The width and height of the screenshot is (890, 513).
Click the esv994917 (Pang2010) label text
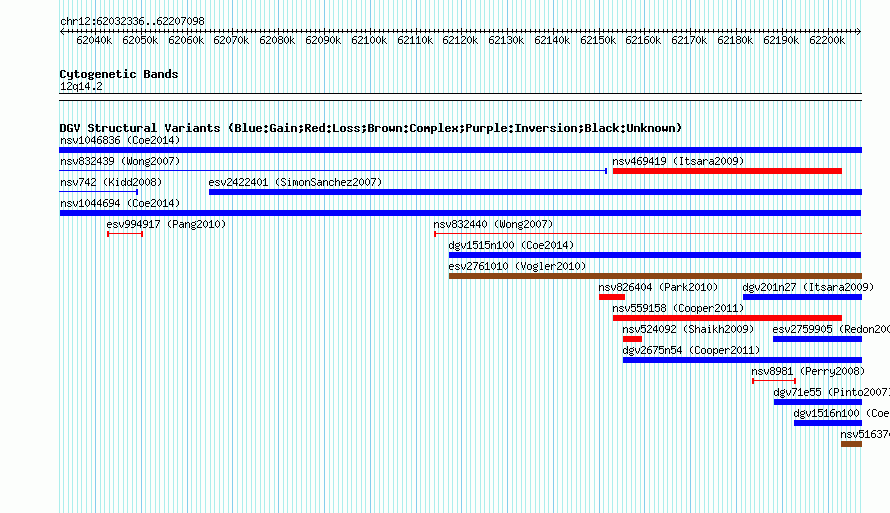(x=166, y=224)
